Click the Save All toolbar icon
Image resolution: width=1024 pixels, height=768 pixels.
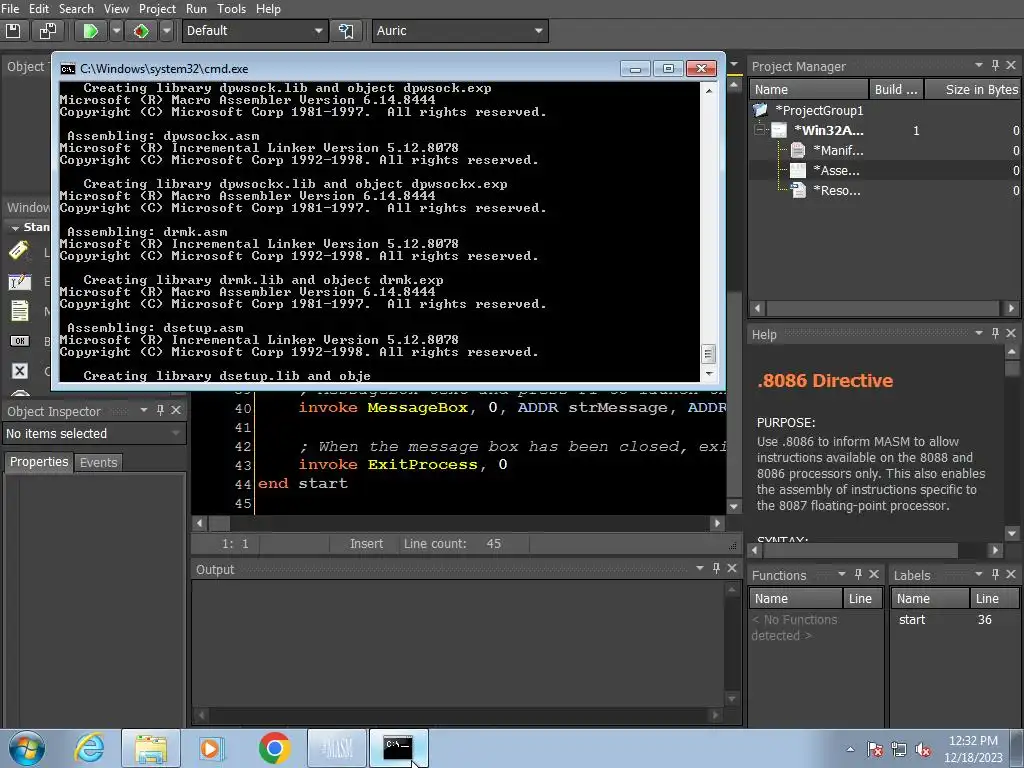tap(48, 31)
